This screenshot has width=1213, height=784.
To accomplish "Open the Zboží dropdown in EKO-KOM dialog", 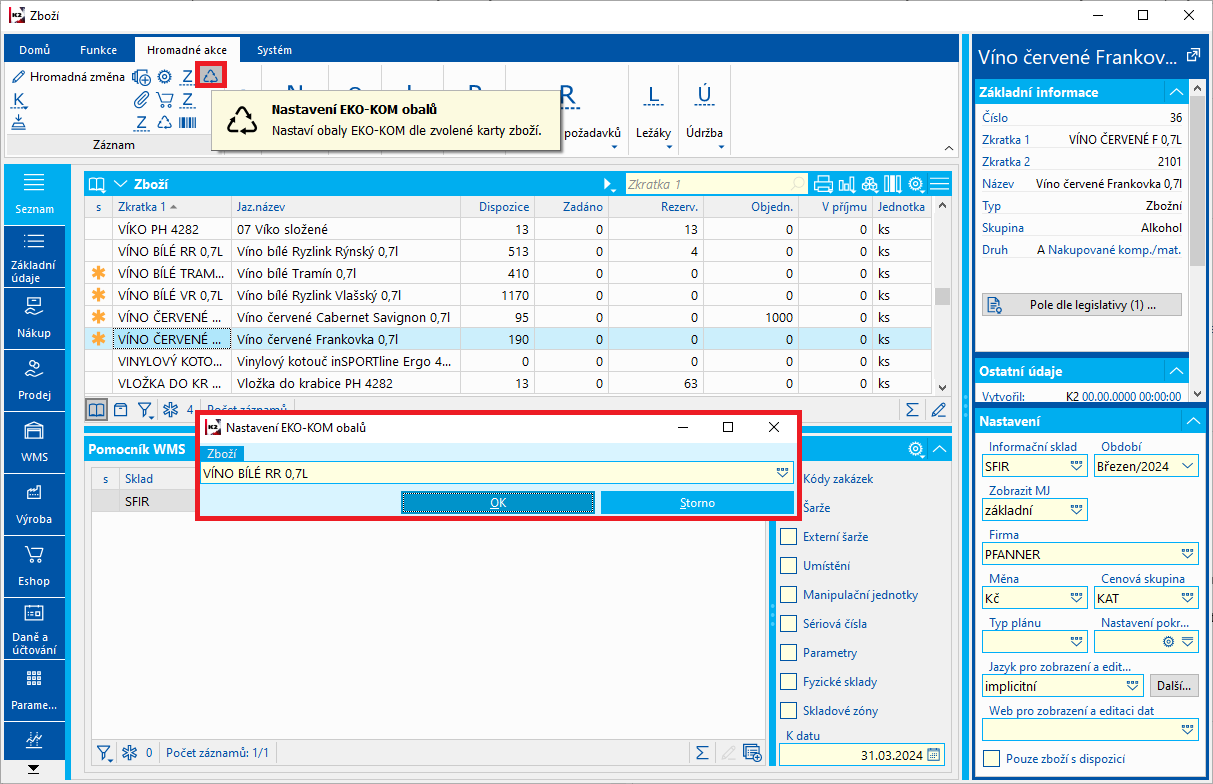I will tap(782, 473).
